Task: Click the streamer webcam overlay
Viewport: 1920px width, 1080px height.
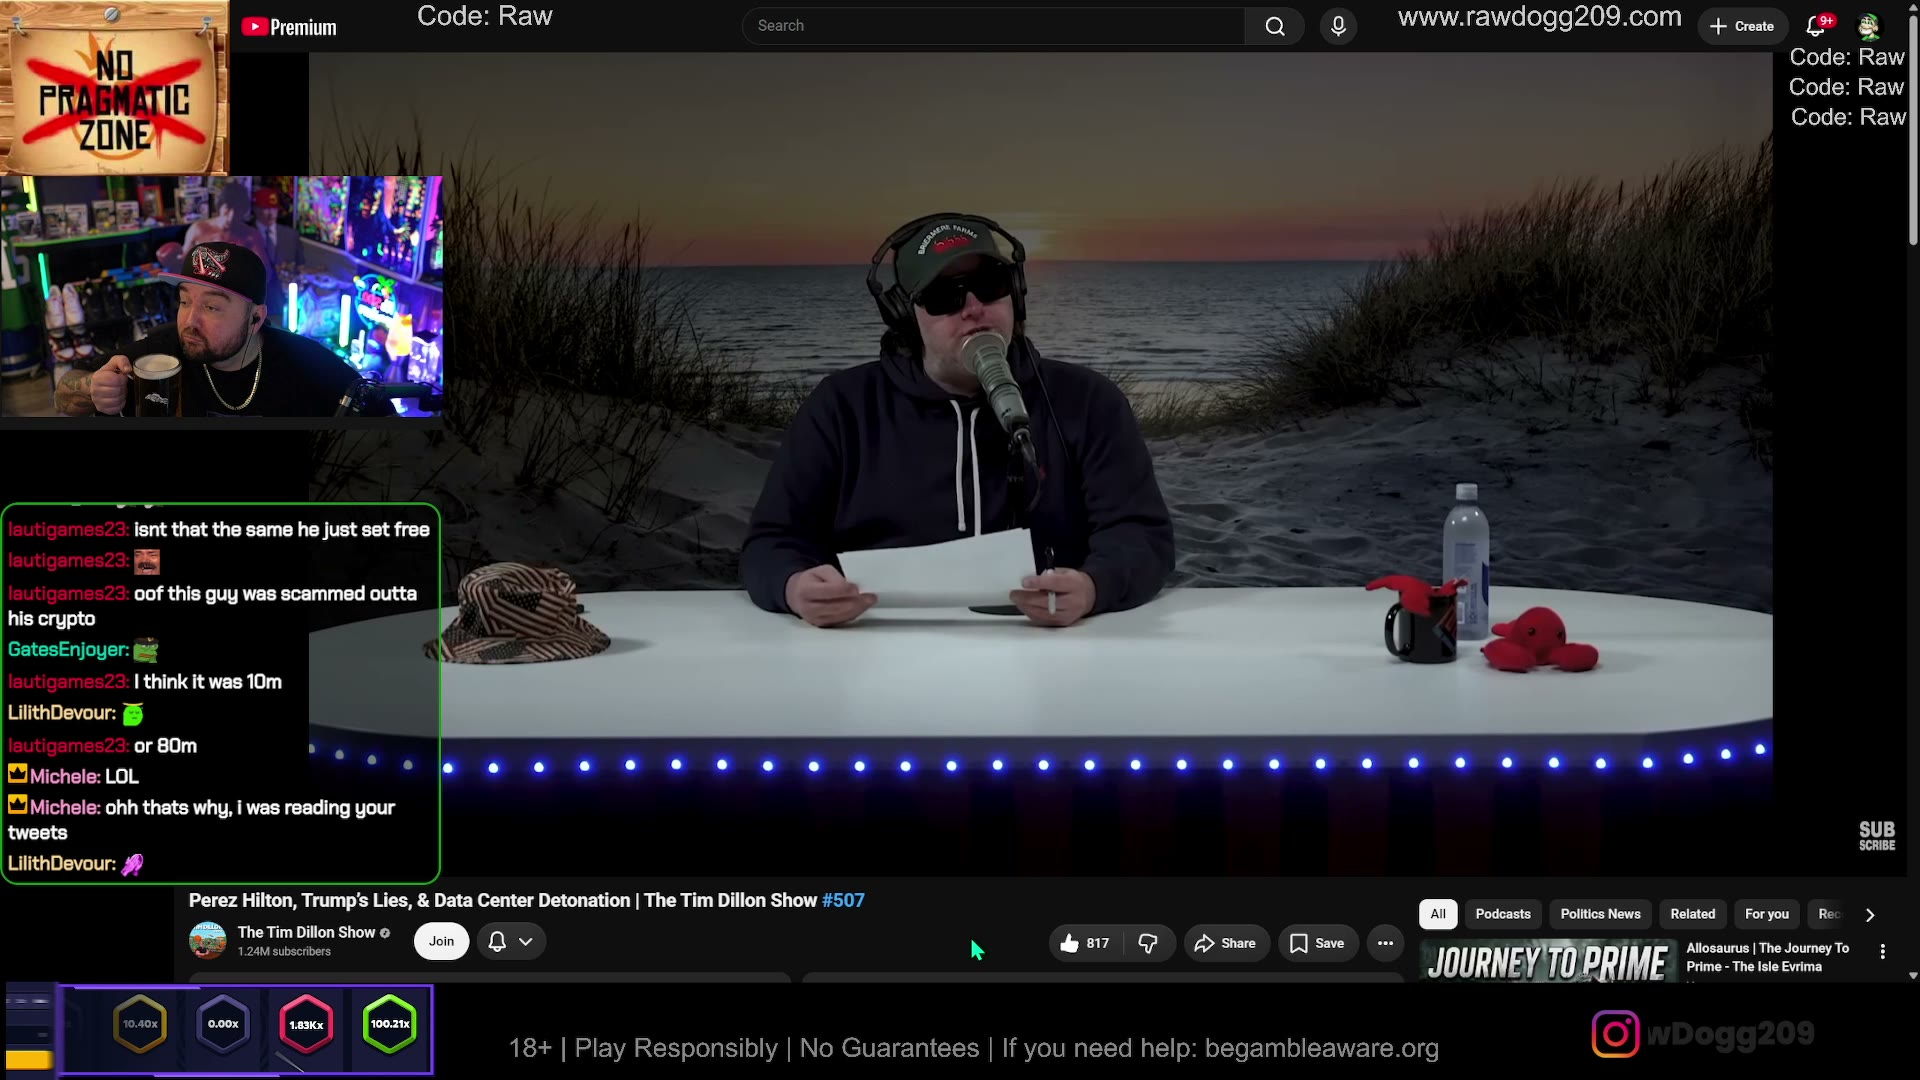Action: pos(221,297)
